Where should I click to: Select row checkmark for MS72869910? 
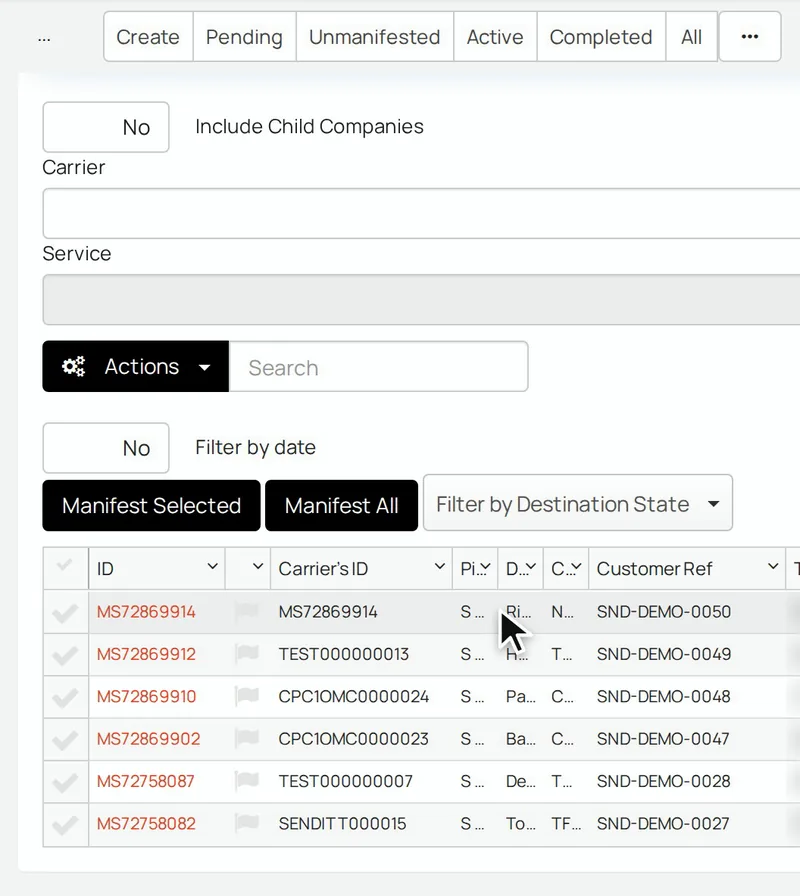coord(65,697)
